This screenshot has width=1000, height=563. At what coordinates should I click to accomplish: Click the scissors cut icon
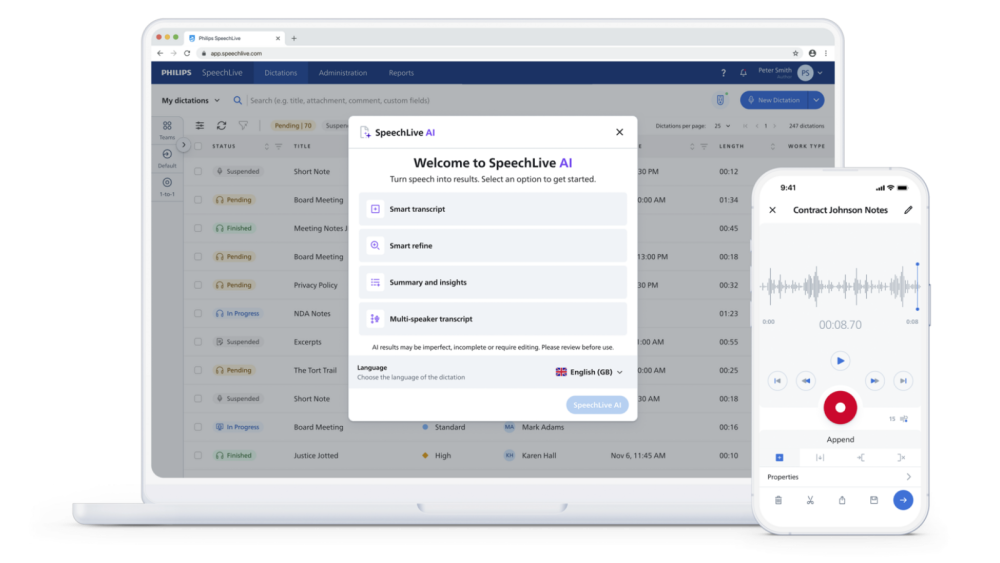click(810, 501)
